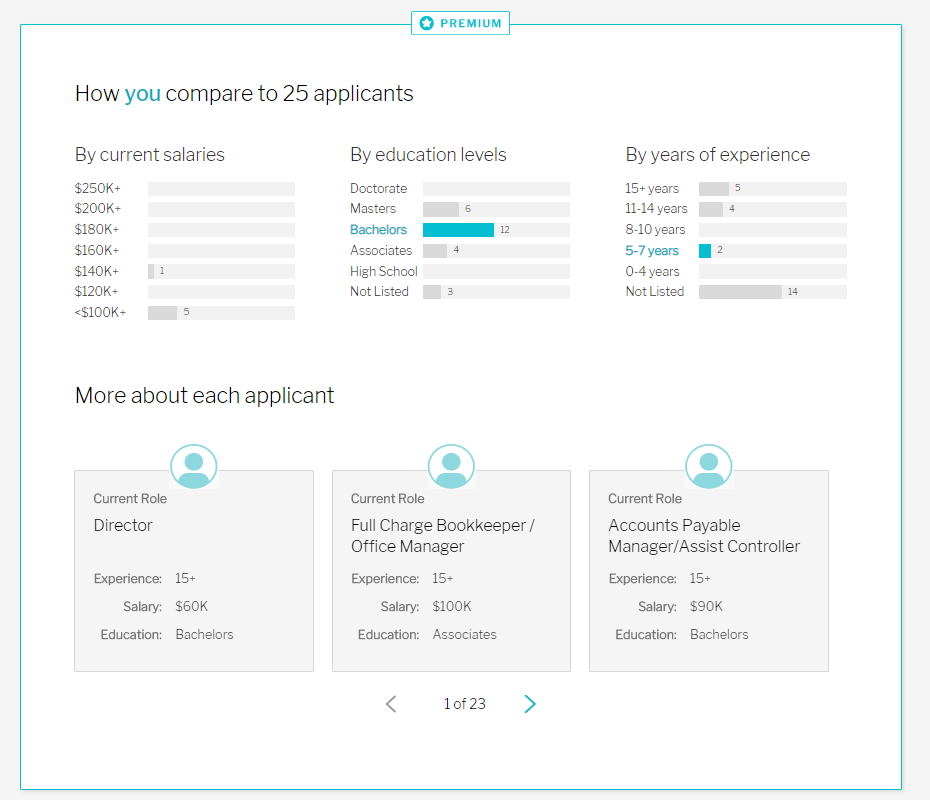Click the Full Charge Bookkeeper avatar icon
The image size is (930, 800).
click(x=451, y=467)
